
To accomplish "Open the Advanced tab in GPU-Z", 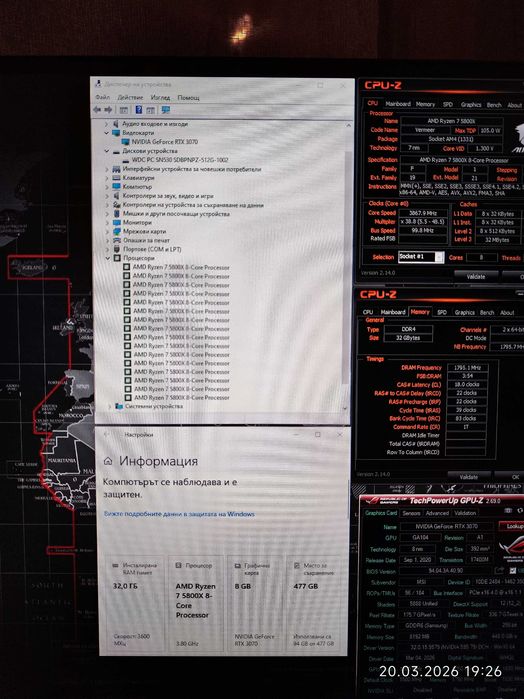I will [x=437, y=513].
